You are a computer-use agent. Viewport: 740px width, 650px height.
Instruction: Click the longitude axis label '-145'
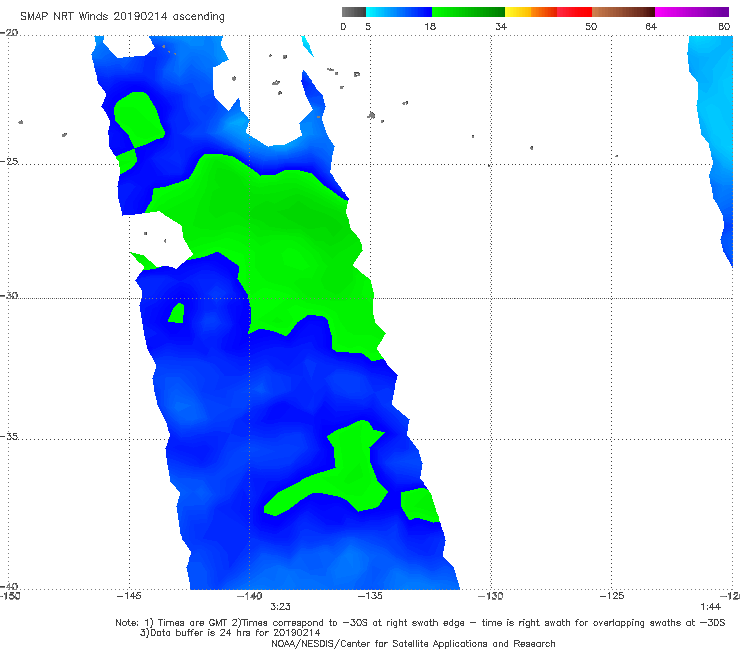129,596
